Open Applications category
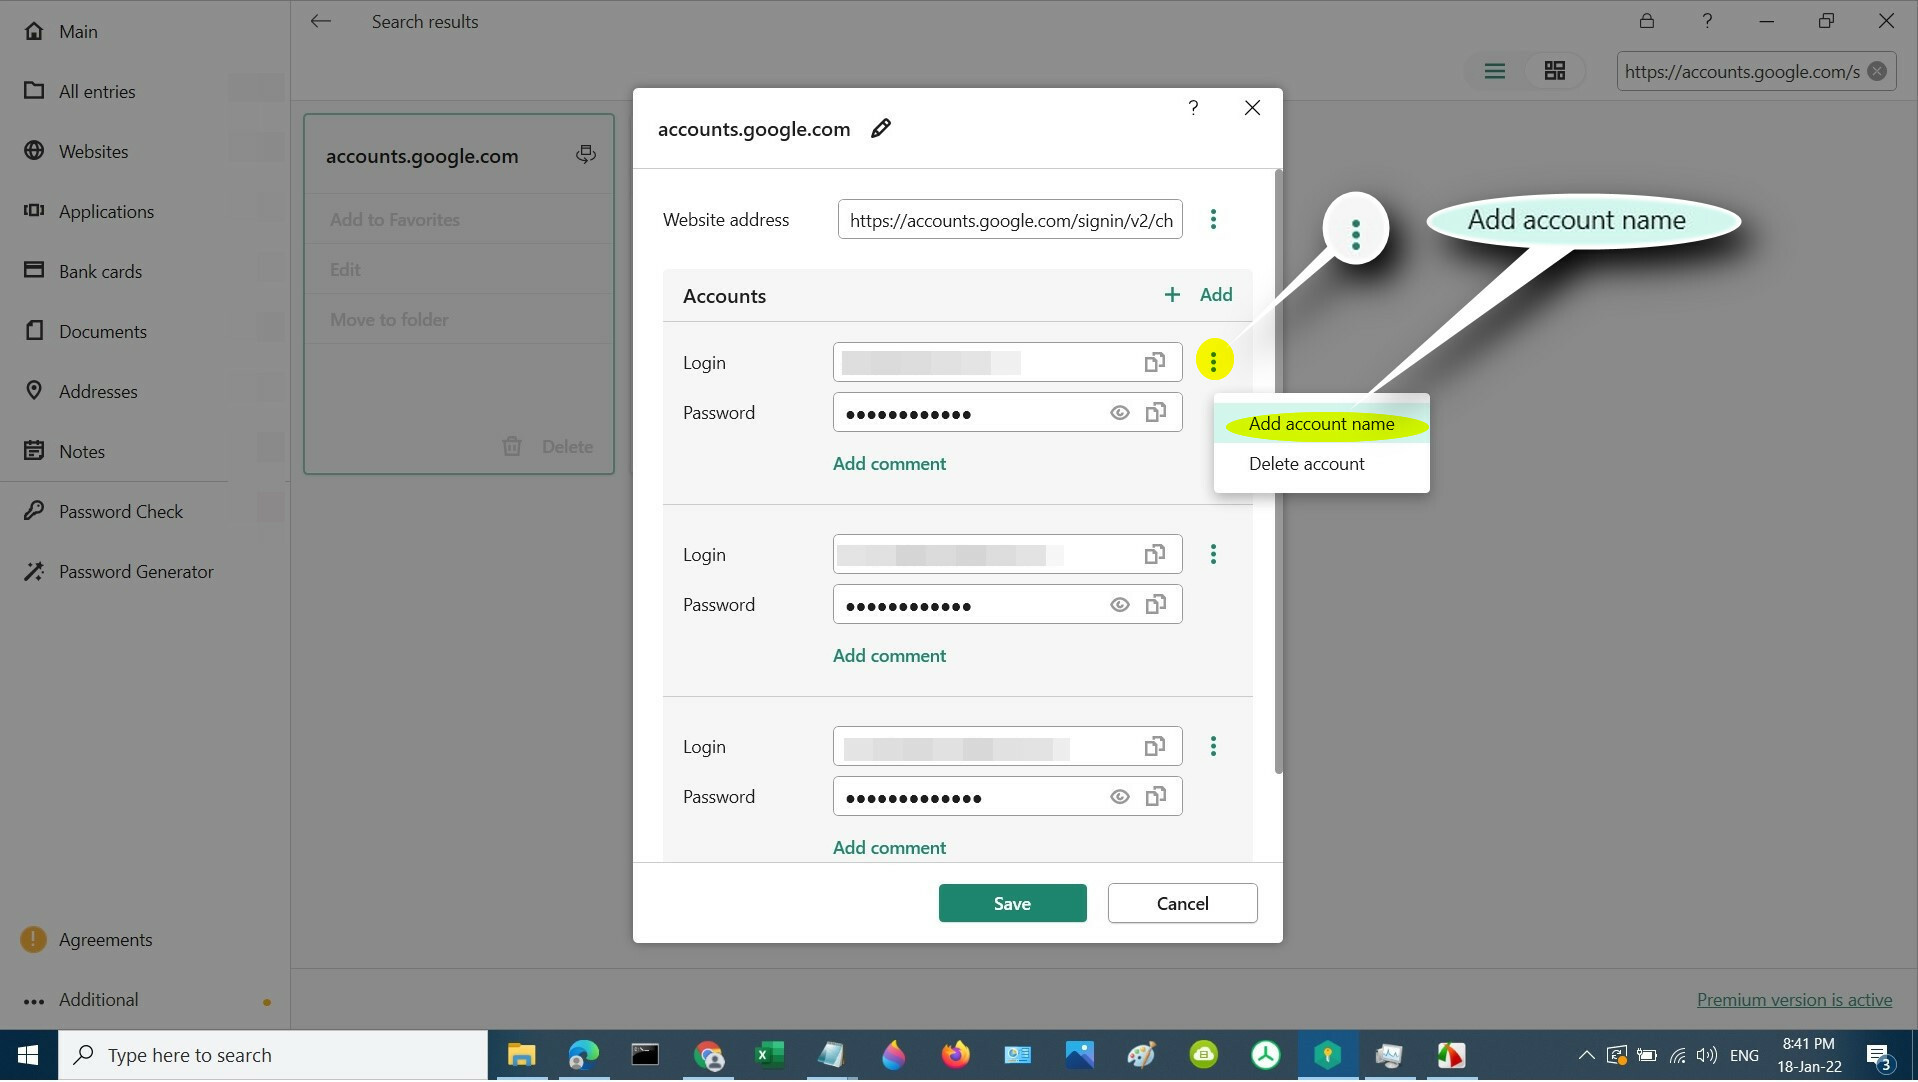1918x1082 pixels. click(x=89, y=211)
